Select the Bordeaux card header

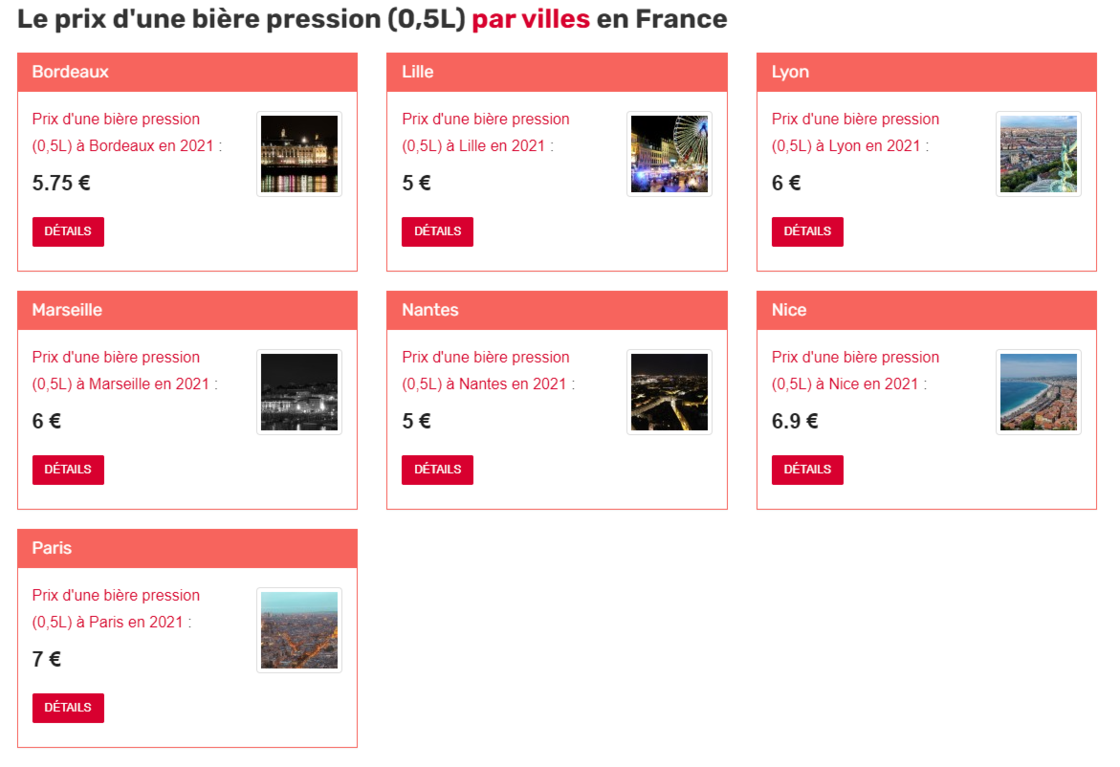(x=187, y=72)
